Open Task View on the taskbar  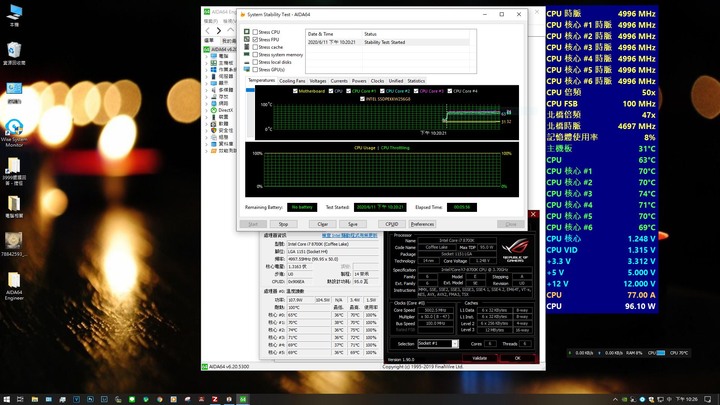(x=20, y=399)
